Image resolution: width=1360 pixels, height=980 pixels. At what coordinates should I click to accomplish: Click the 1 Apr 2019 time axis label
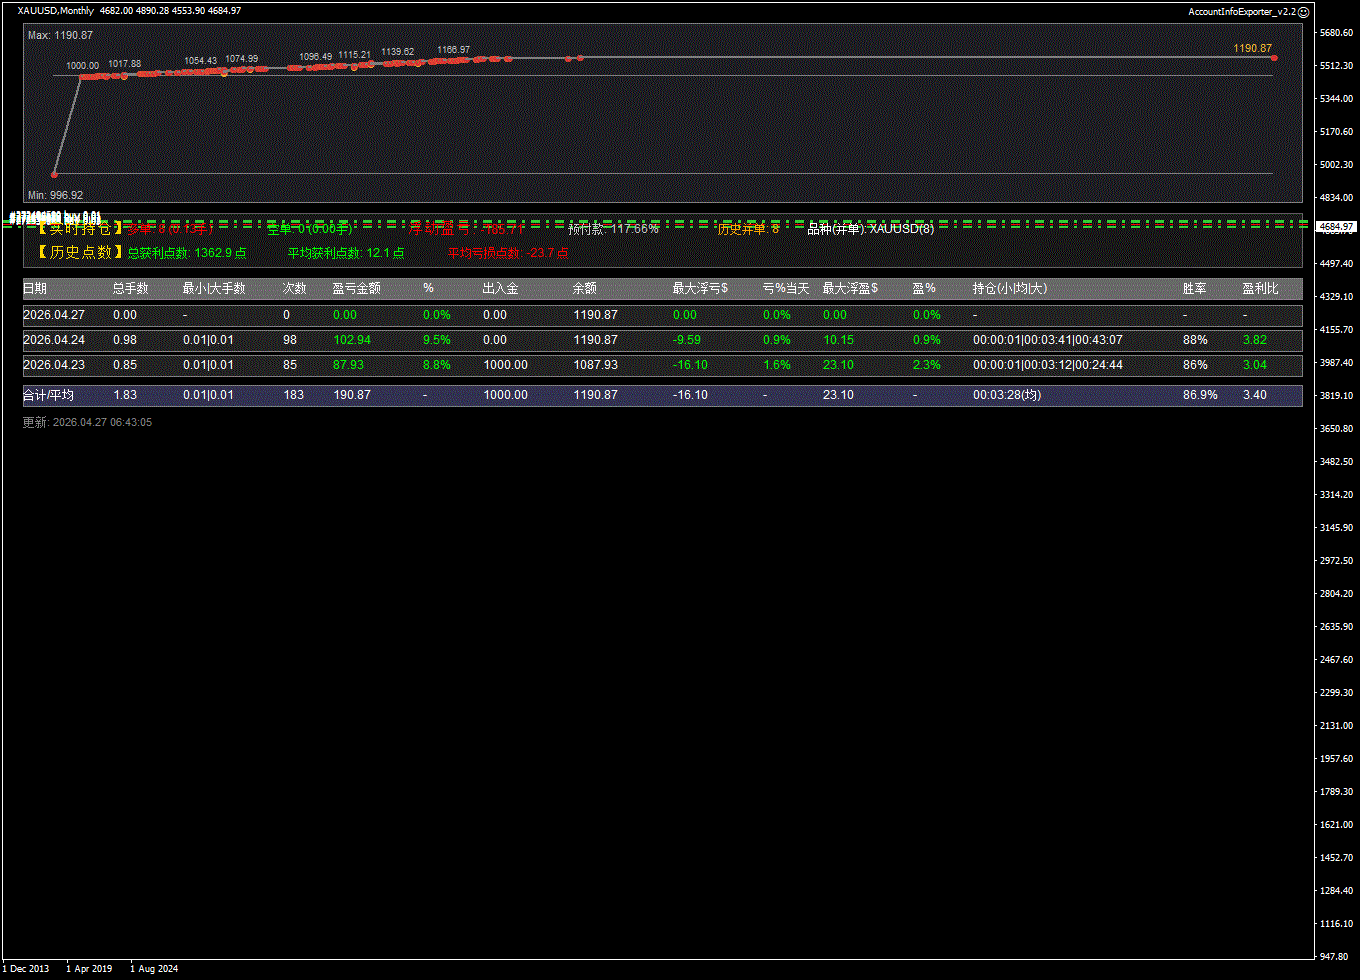pos(90,968)
